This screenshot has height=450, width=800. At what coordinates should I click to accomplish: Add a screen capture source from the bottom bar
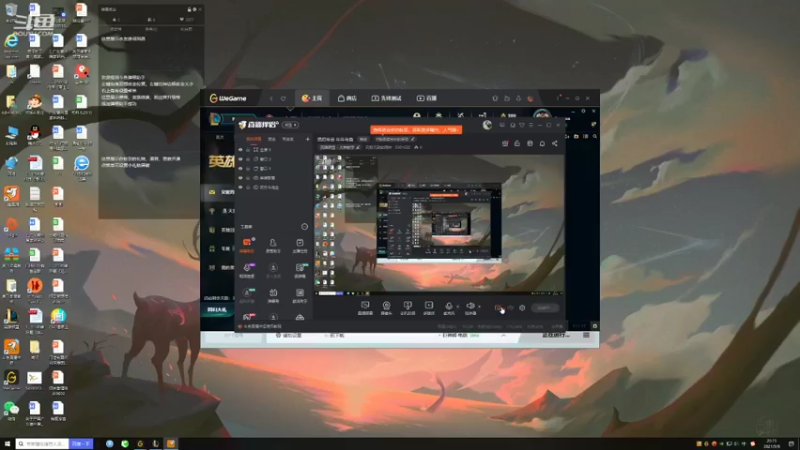click(x=365, y=308)
